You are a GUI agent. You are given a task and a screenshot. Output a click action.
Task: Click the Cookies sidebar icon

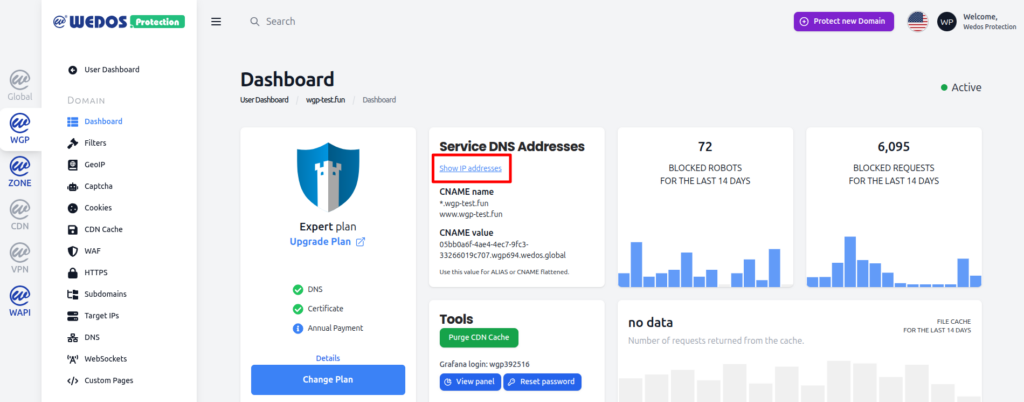(x=72, y=208)
